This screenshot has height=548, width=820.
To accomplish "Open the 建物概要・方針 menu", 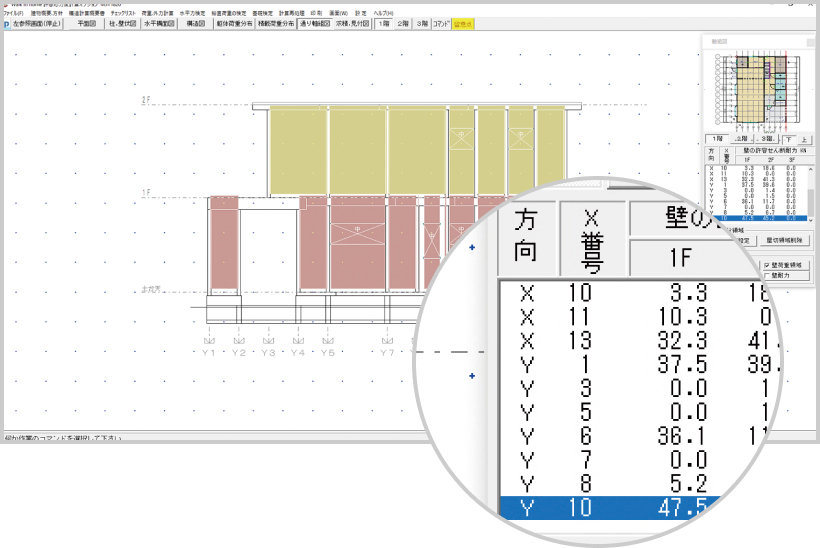I will [47, 13].
